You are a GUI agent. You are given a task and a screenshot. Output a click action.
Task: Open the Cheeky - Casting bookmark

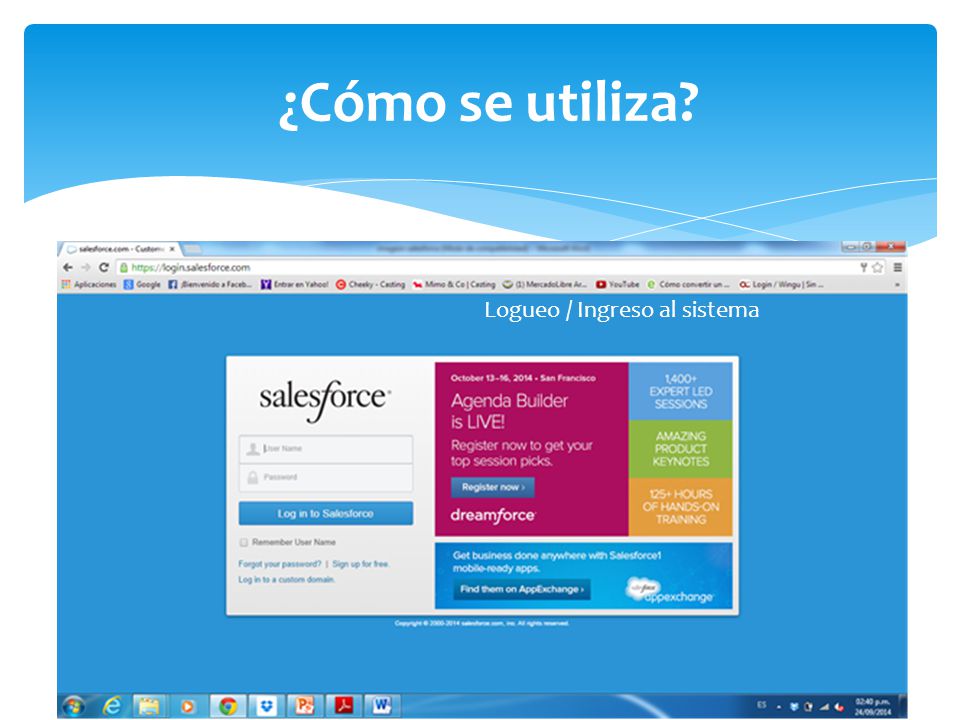[x=370, y=285]
